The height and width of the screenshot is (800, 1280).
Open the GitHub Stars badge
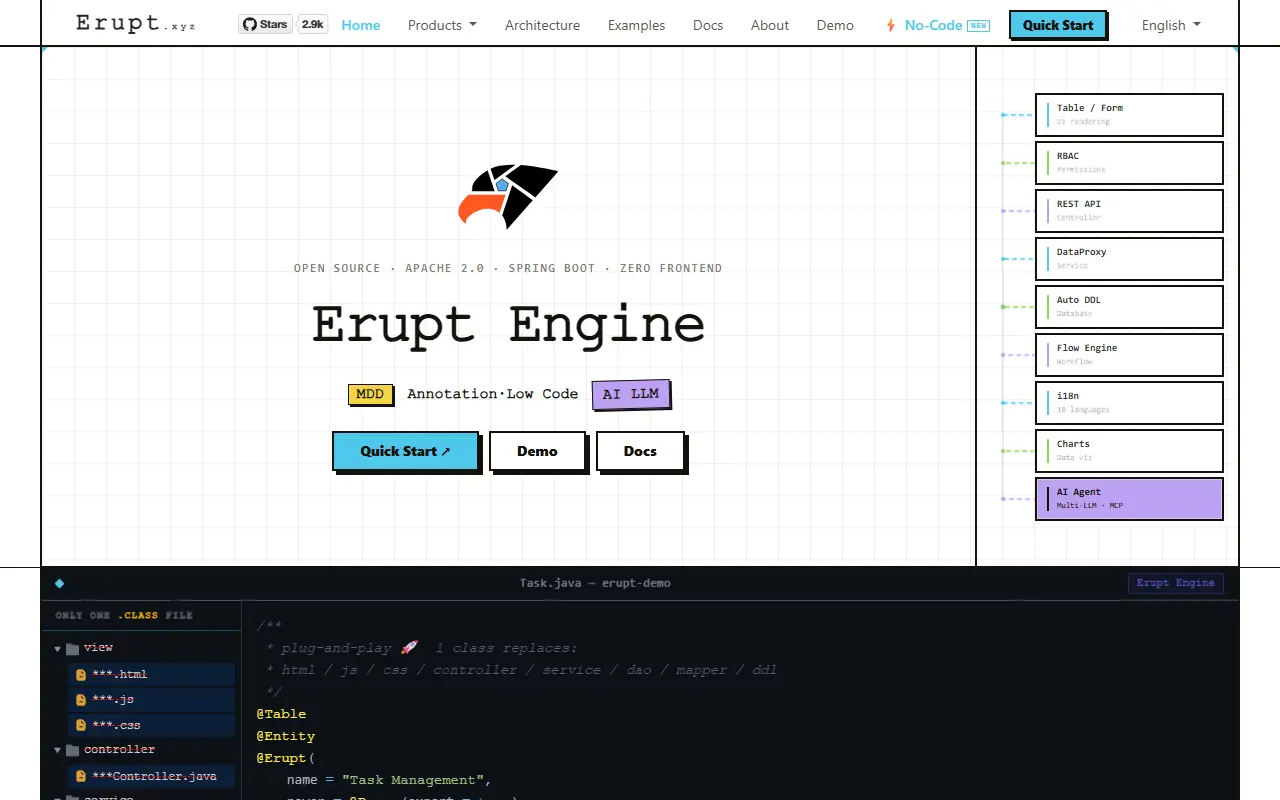(266, 24)
